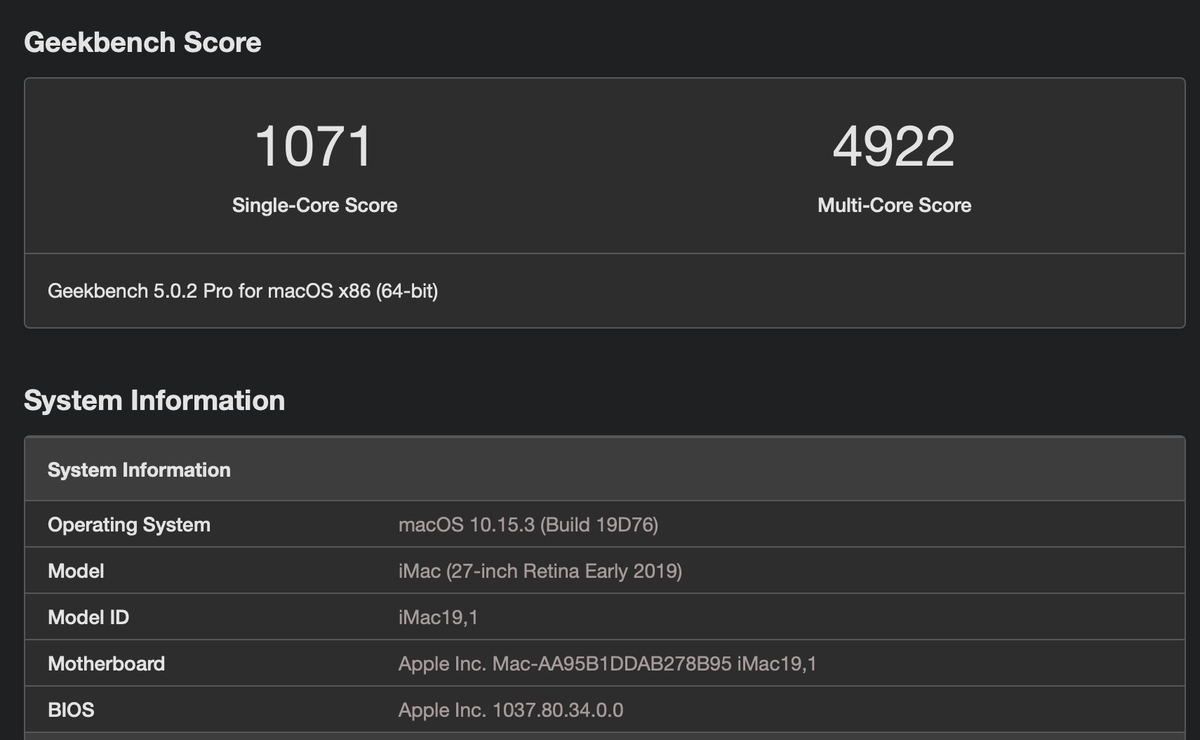Click the Single-Core Score label
Screen dimensions: 1200x740
point(314,205)
